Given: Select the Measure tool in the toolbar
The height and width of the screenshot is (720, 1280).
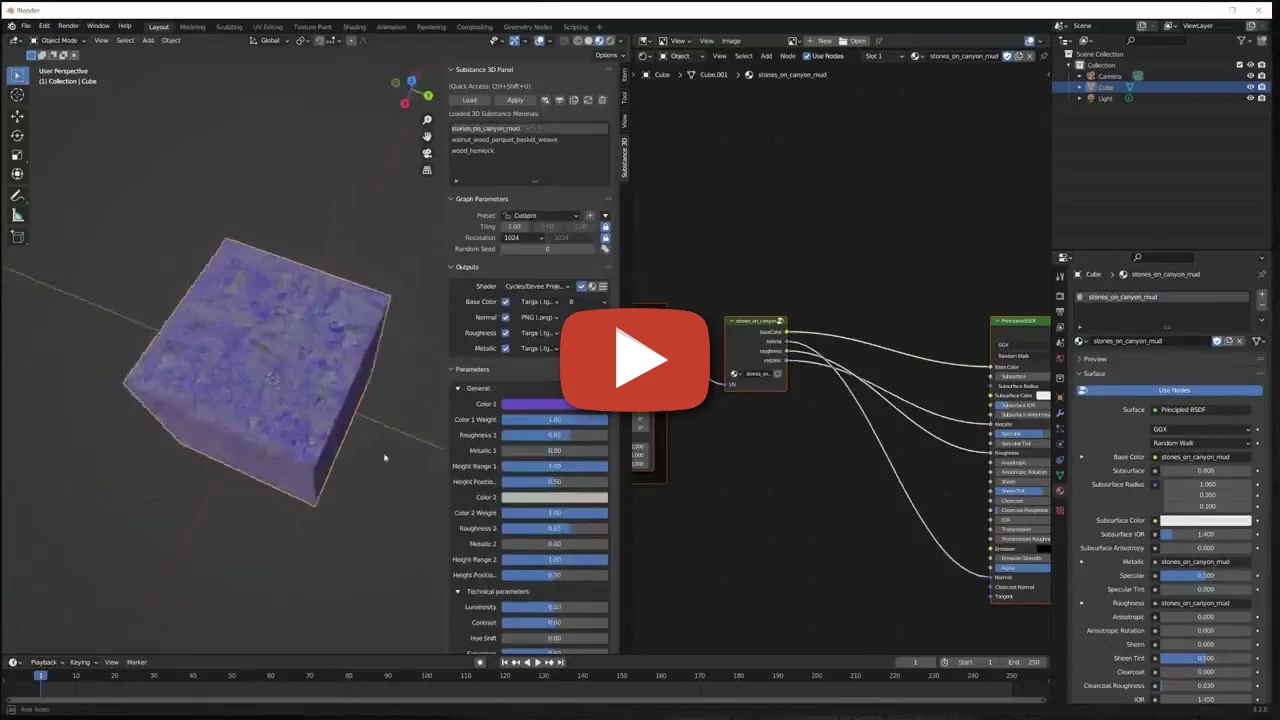Looking at the screenshot, I should click(17, 216).
